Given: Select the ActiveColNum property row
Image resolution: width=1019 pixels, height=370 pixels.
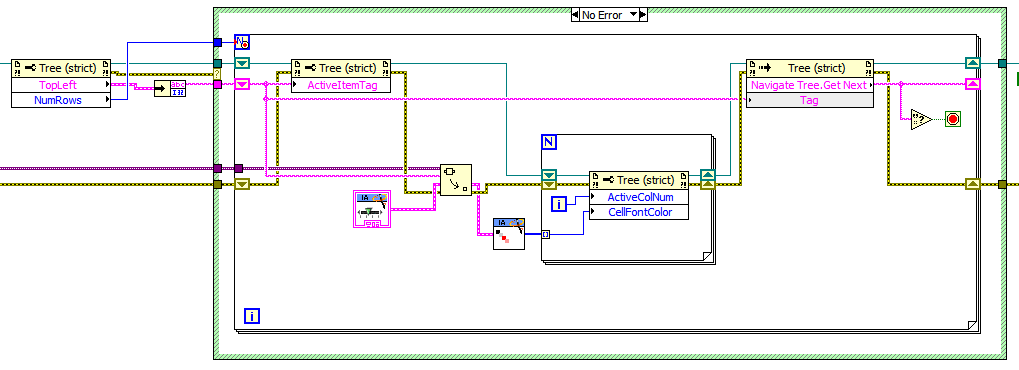Looking at the screenshot, I should click(x=639, y=197).
